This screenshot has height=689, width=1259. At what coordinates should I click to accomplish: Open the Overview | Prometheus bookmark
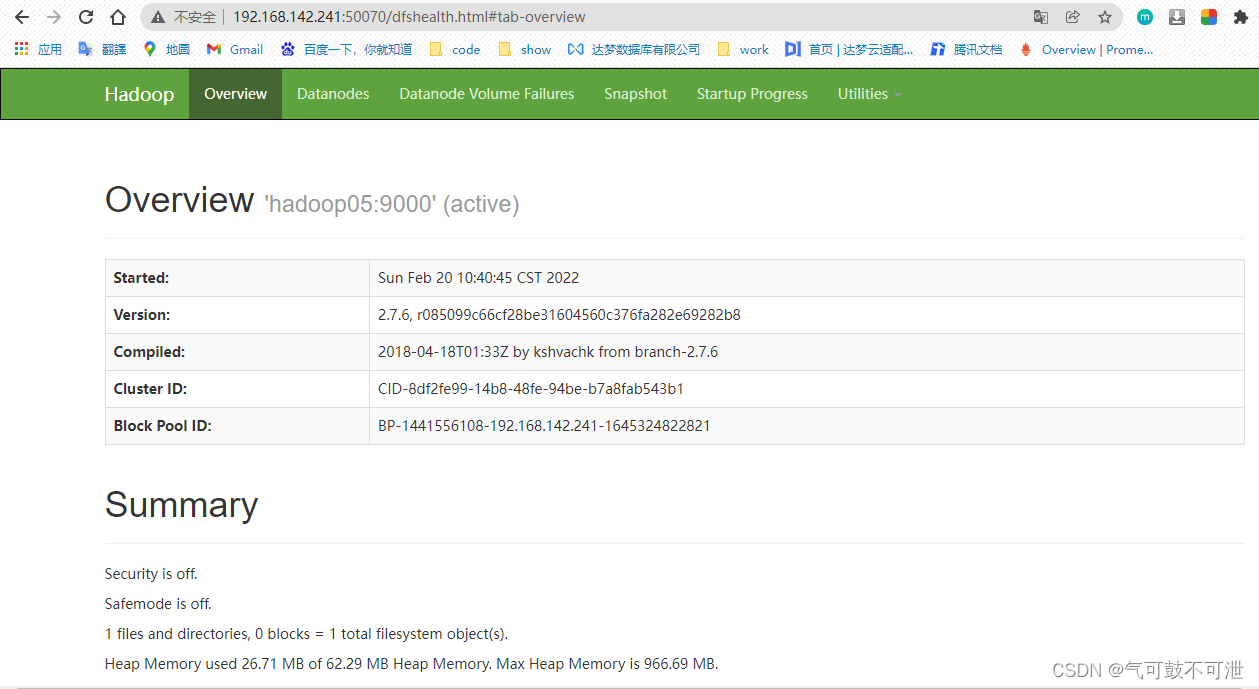[x=1086, y=49]
